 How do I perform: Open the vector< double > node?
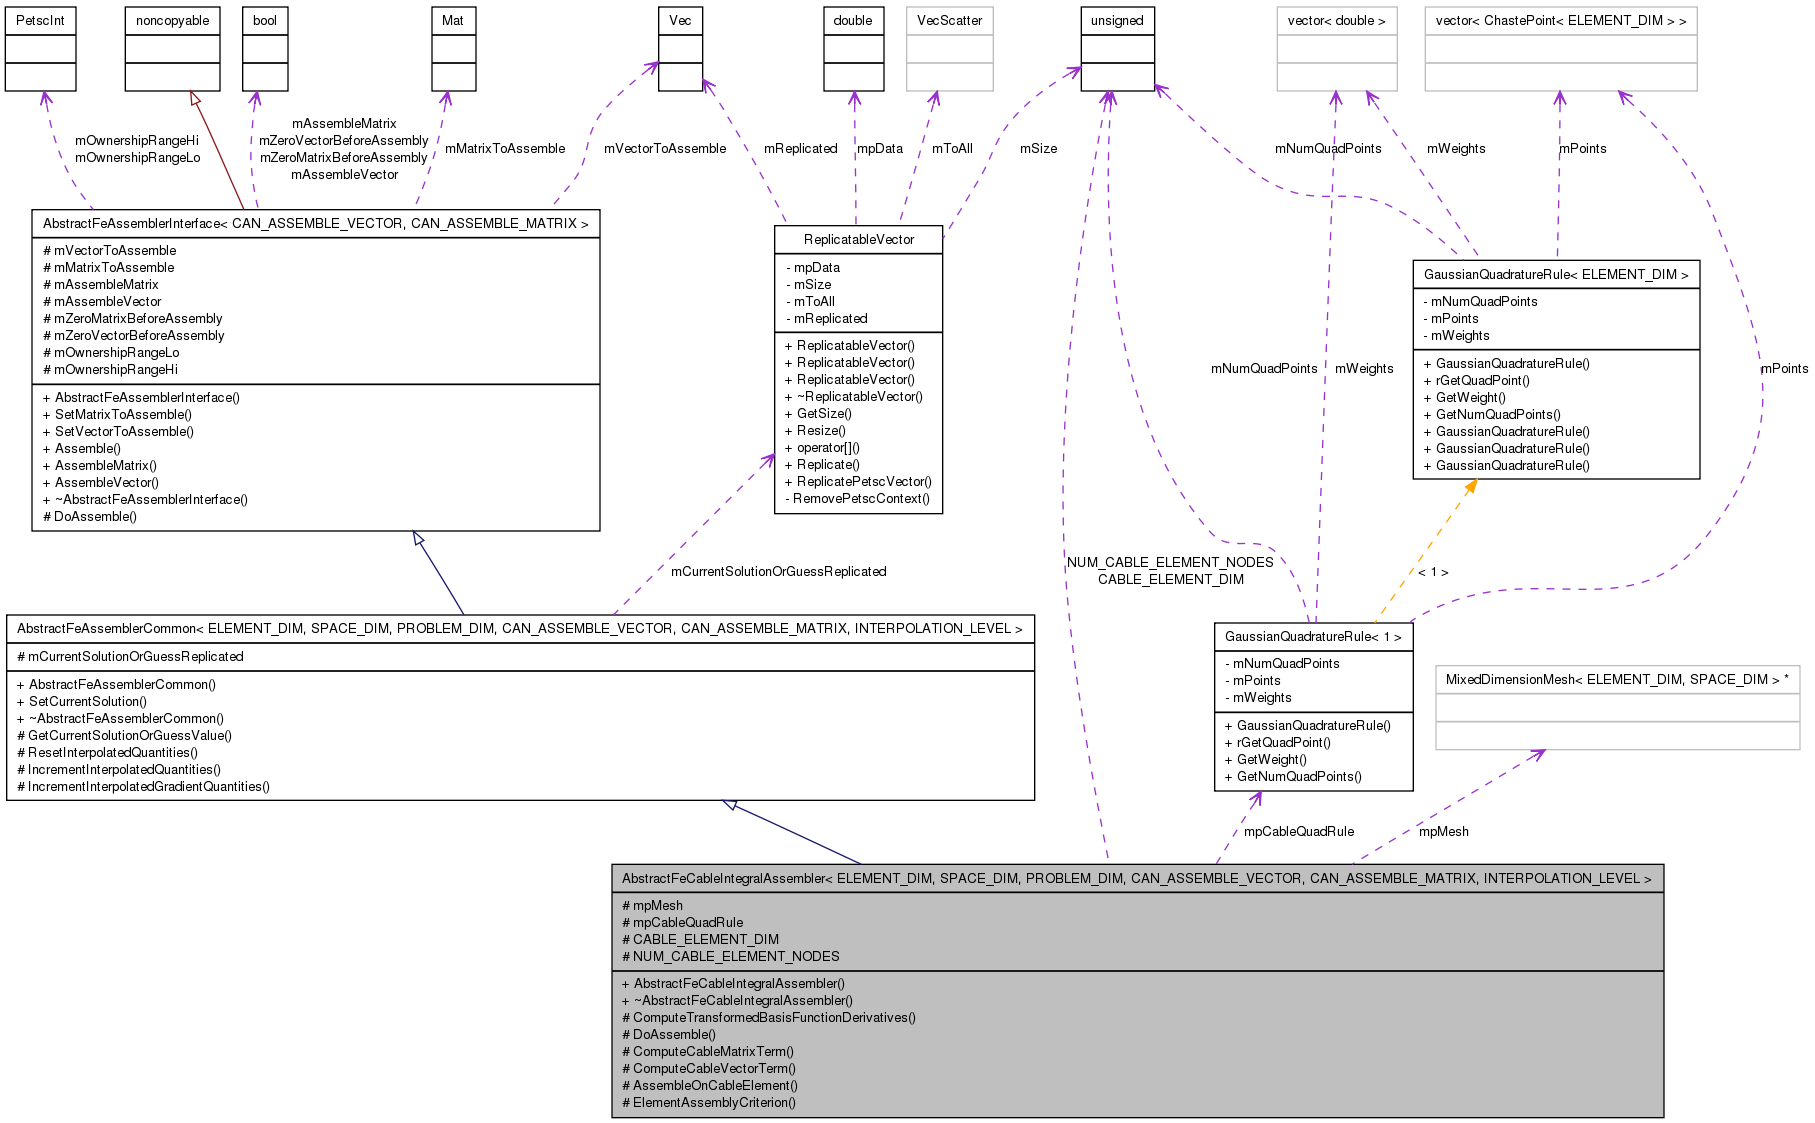tap(1336, 49)
